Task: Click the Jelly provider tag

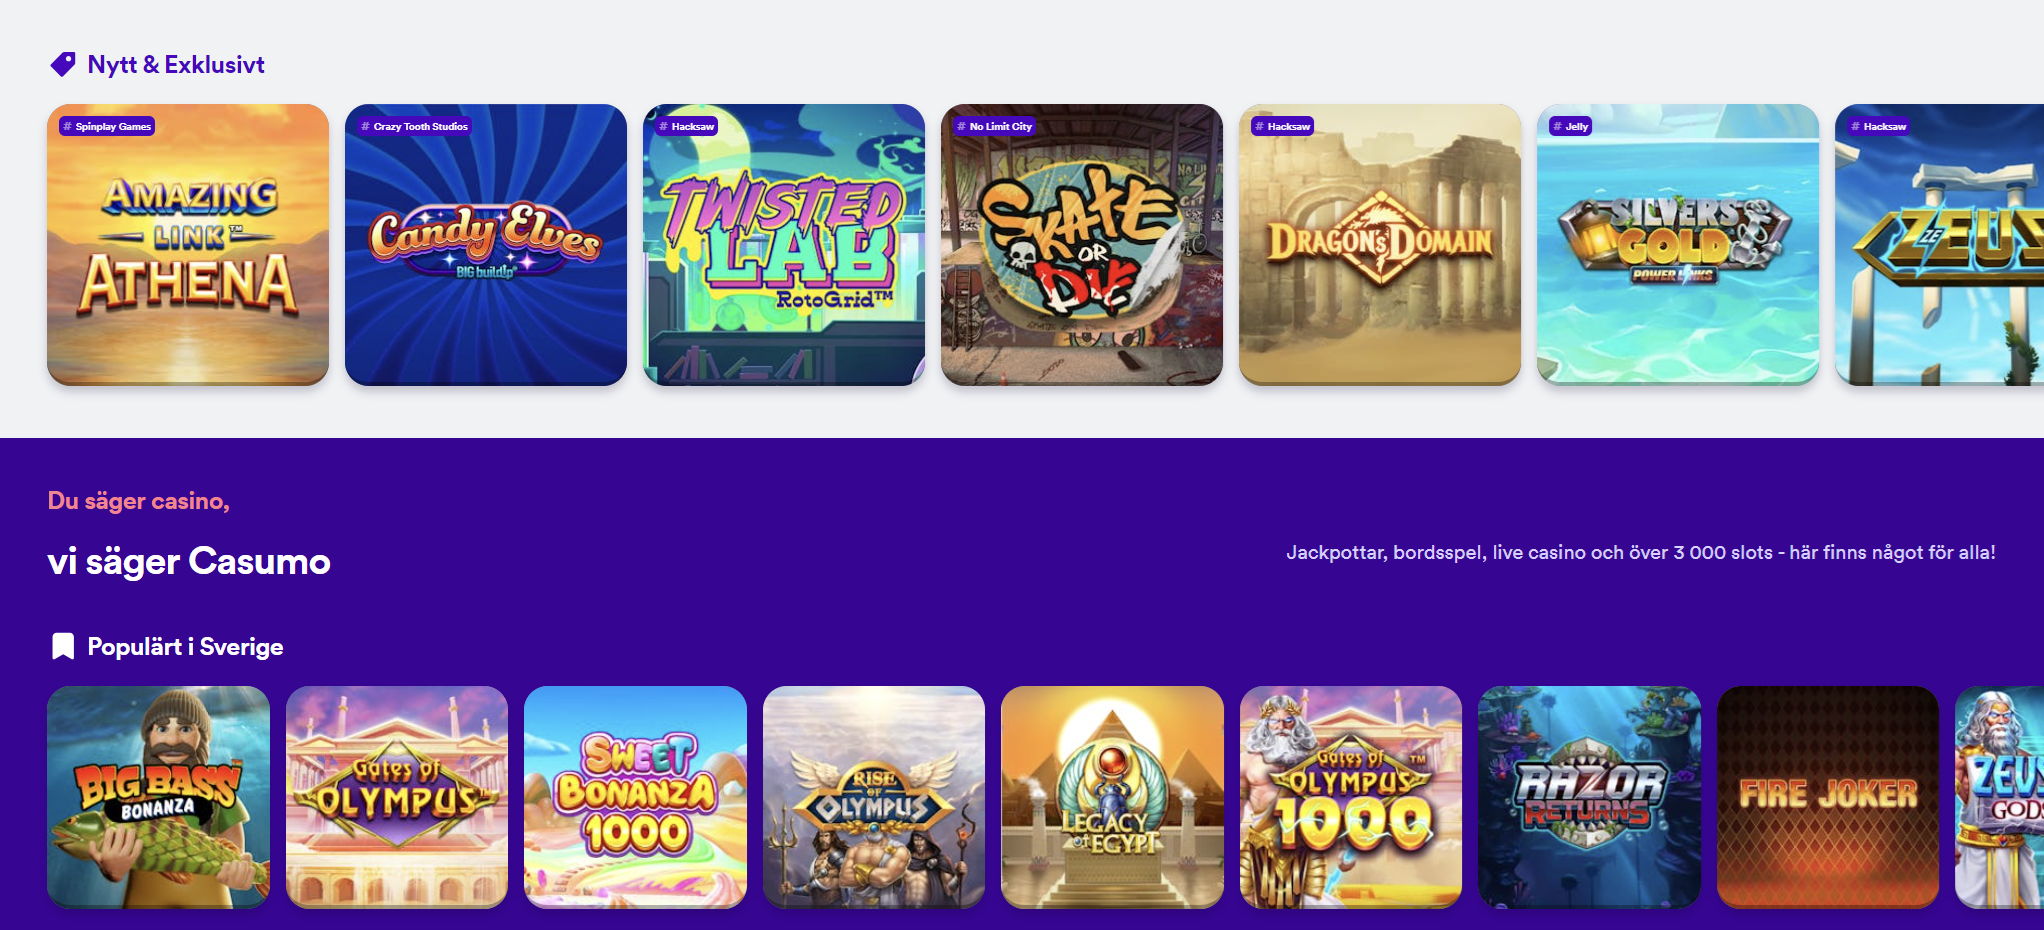Action: click(x=1570, y=127)
